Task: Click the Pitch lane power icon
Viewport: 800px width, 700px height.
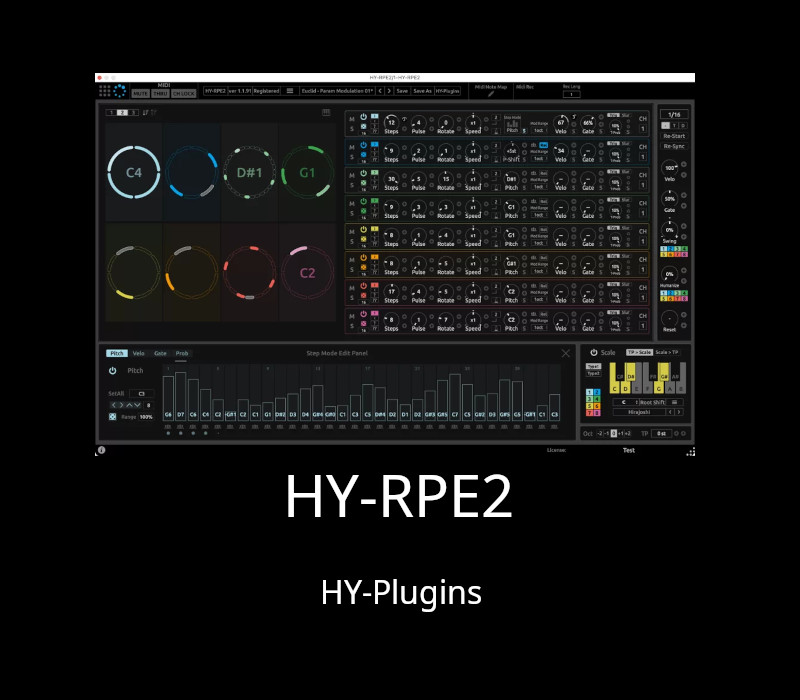Action: (113, 371)
